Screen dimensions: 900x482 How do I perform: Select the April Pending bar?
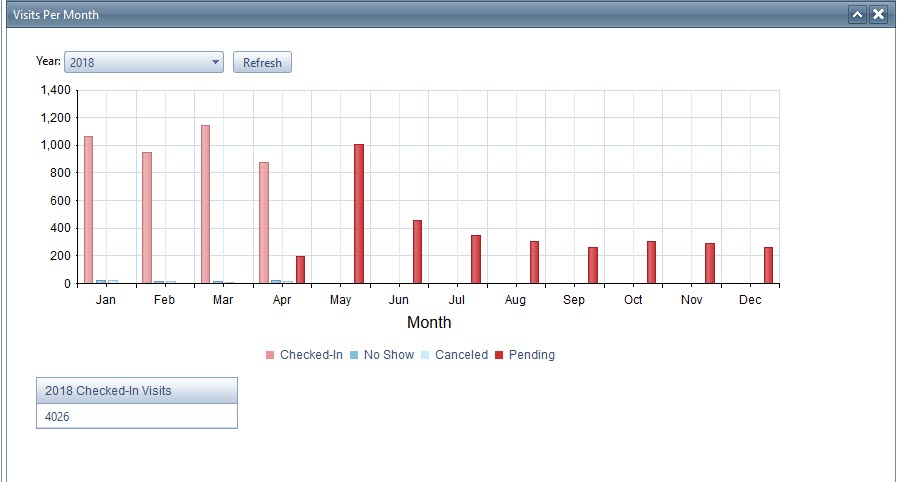tap(300, 270)
